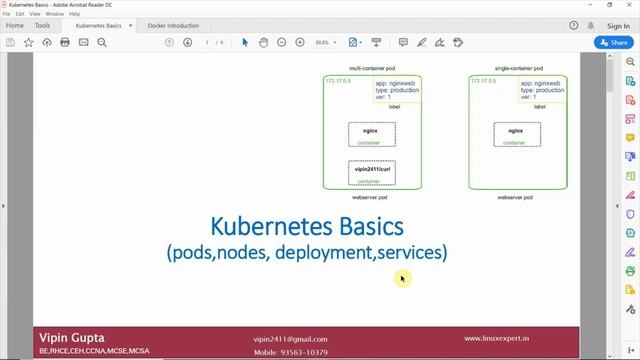Open Protect shield tool in right pane
This screenshot has height=360, width=640.
pos(630,214)
